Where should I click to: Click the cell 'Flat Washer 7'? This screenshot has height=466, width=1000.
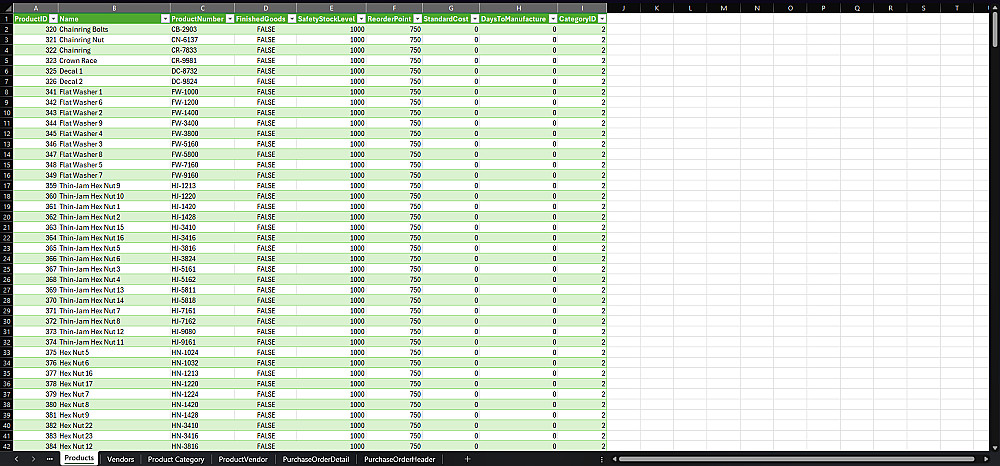click(114, 175)
